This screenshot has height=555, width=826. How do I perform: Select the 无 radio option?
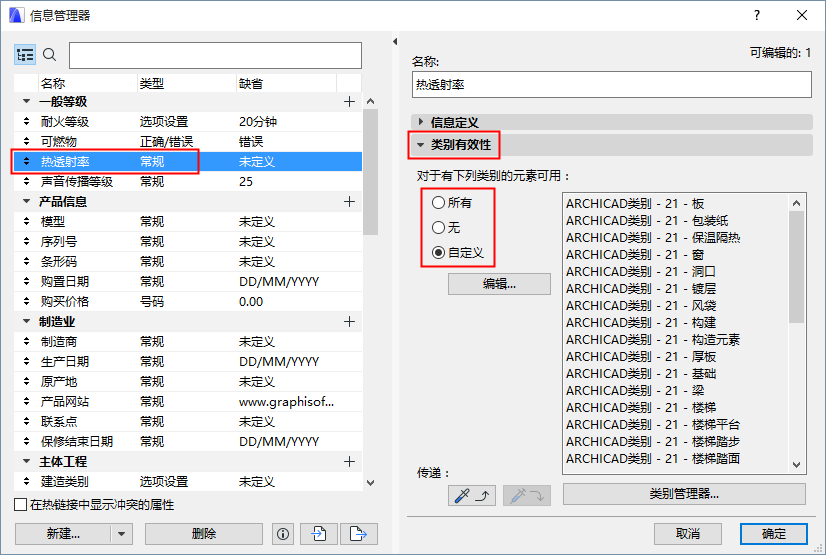click(438, 227)
